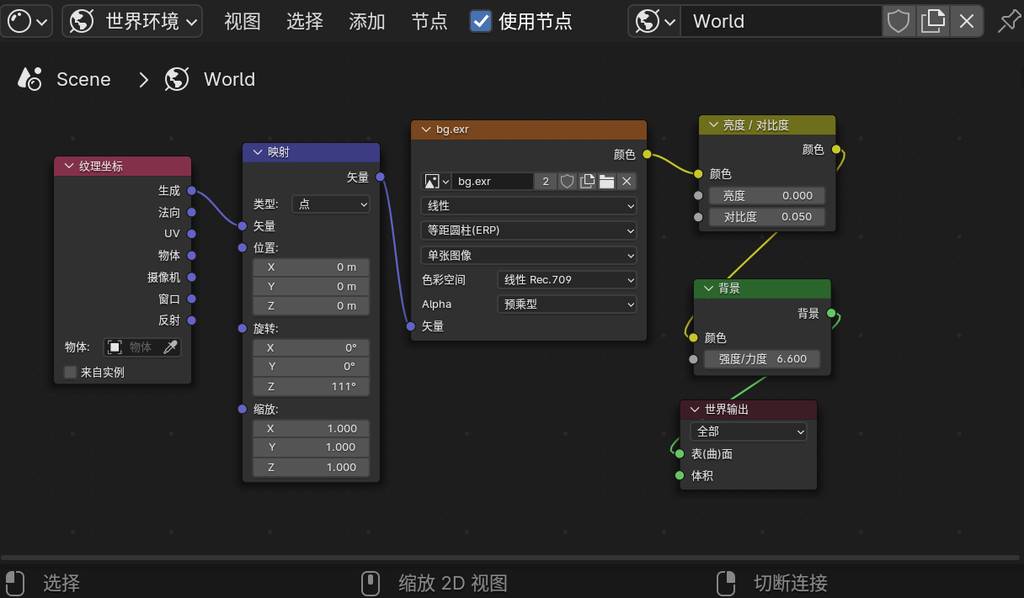Toggle fake user shield on bg.exr image
Image resolution: width=1024 pixels, height=598 pixels.
(567, 181)
